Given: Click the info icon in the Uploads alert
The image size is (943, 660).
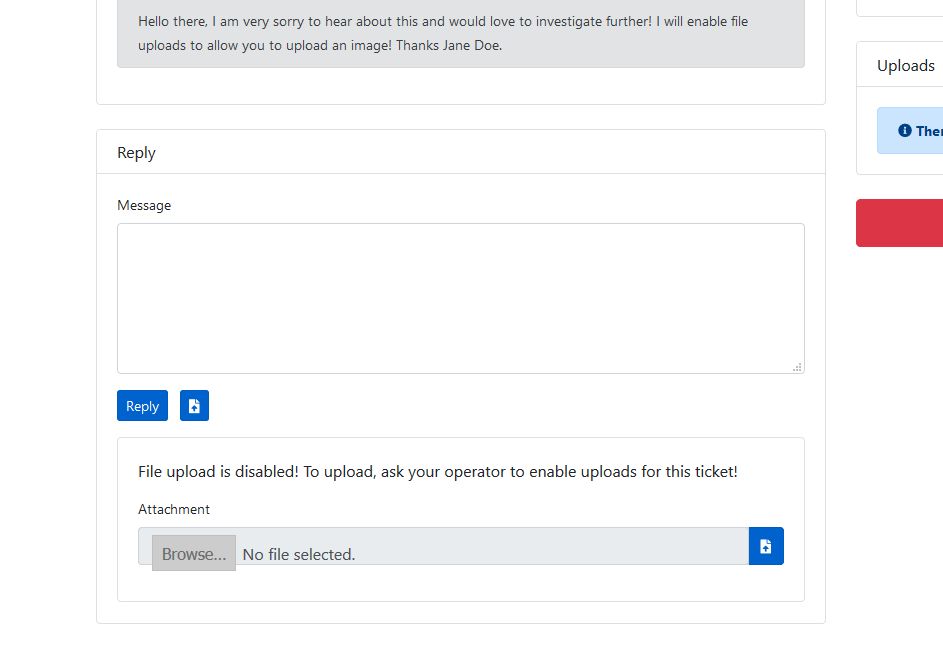Looking at the screenshot, I should click(x=905, y=131).
